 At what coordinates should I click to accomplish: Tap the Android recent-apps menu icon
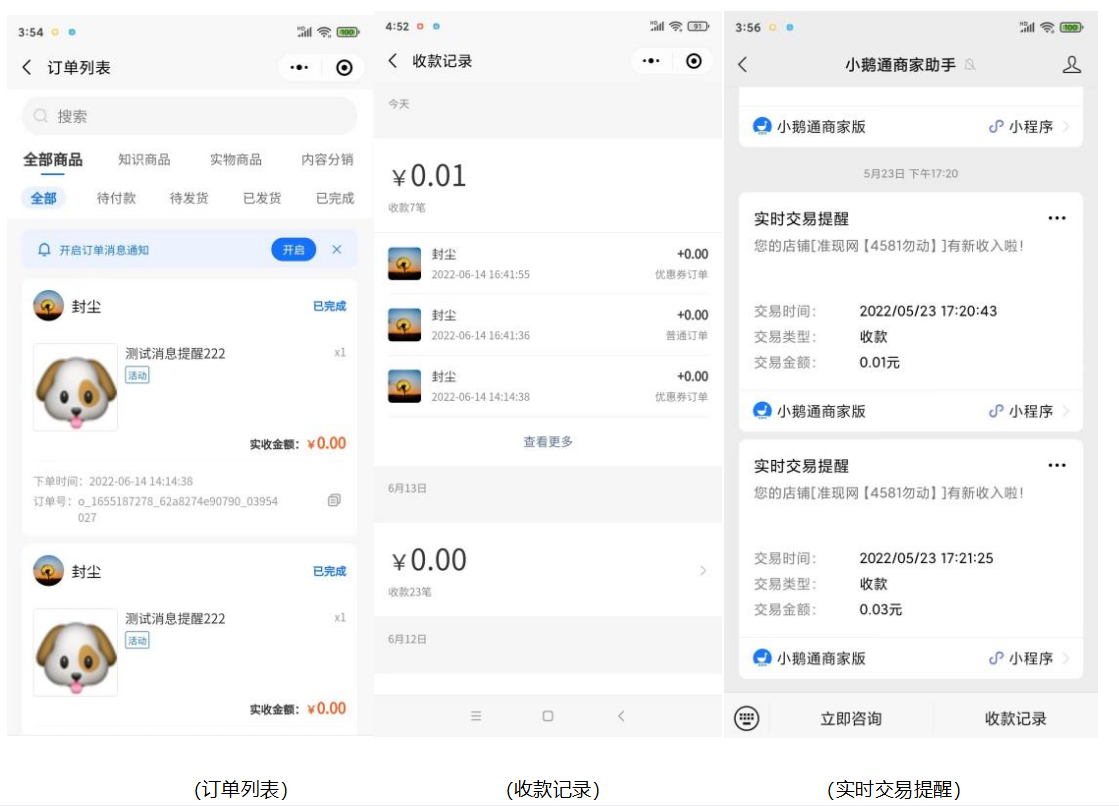(476, 715)
